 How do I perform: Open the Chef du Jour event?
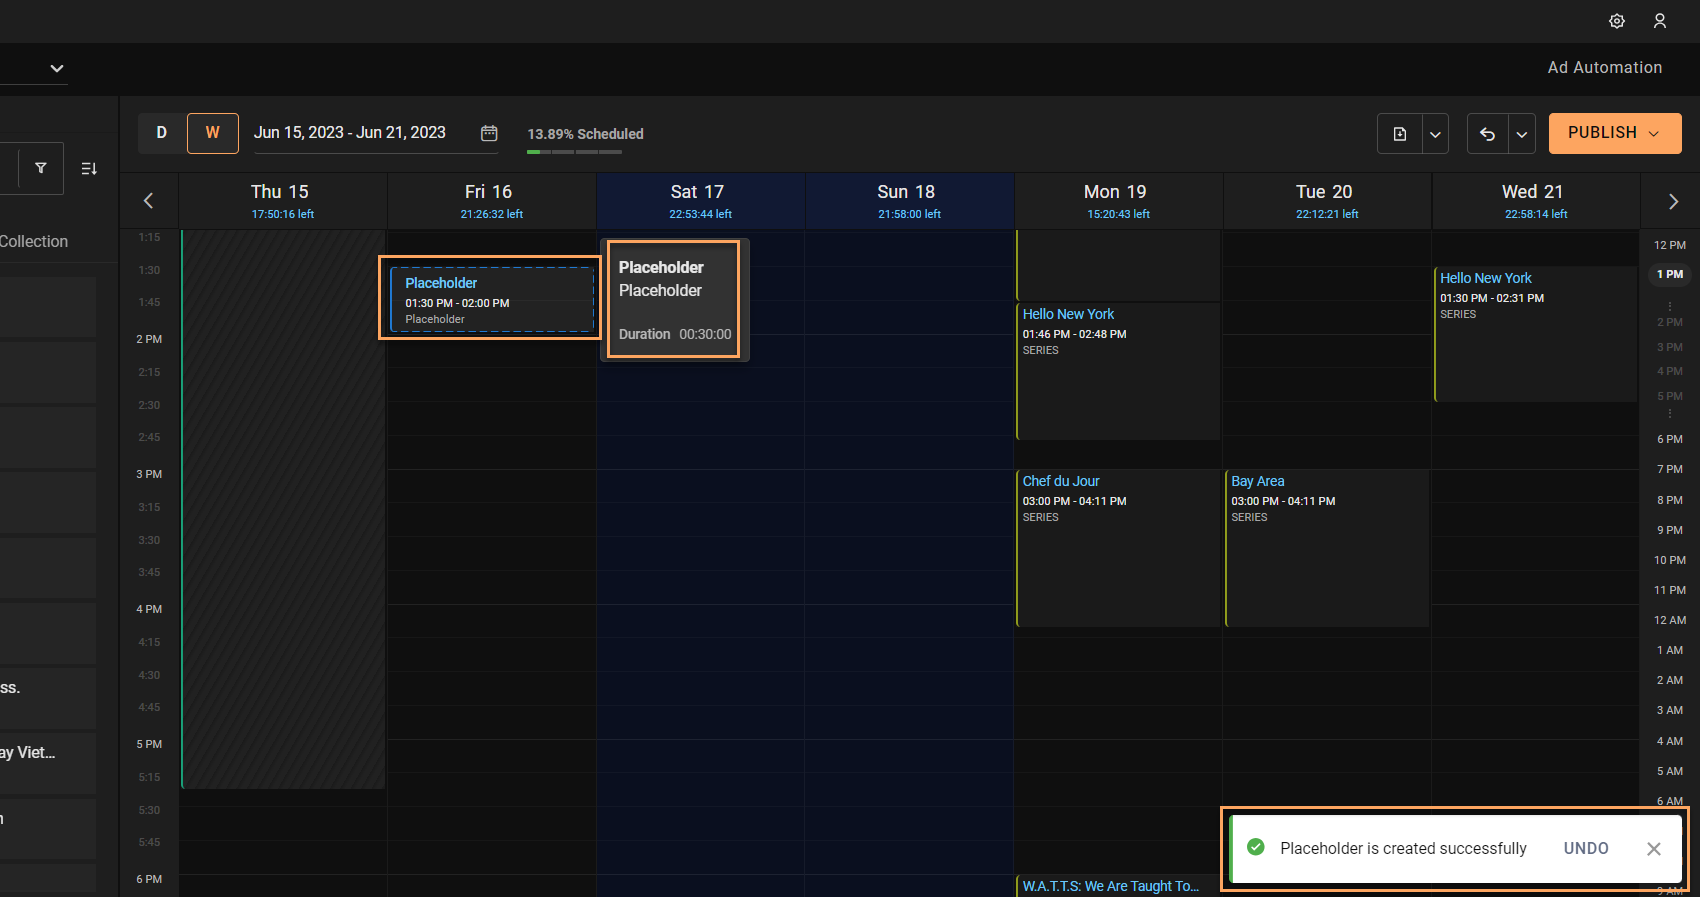1119,548
